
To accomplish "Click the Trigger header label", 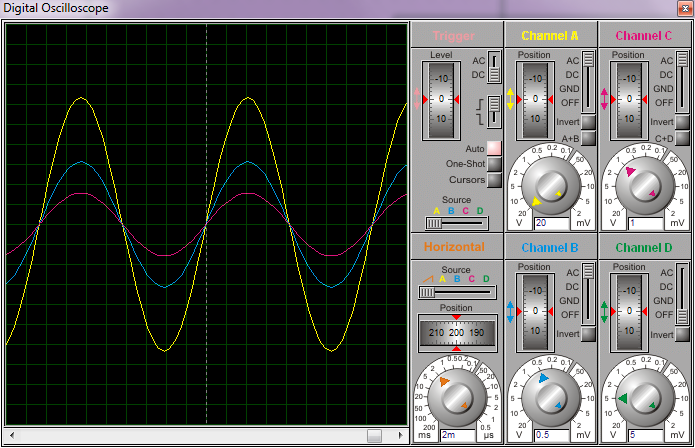I will tap(453, 35).
